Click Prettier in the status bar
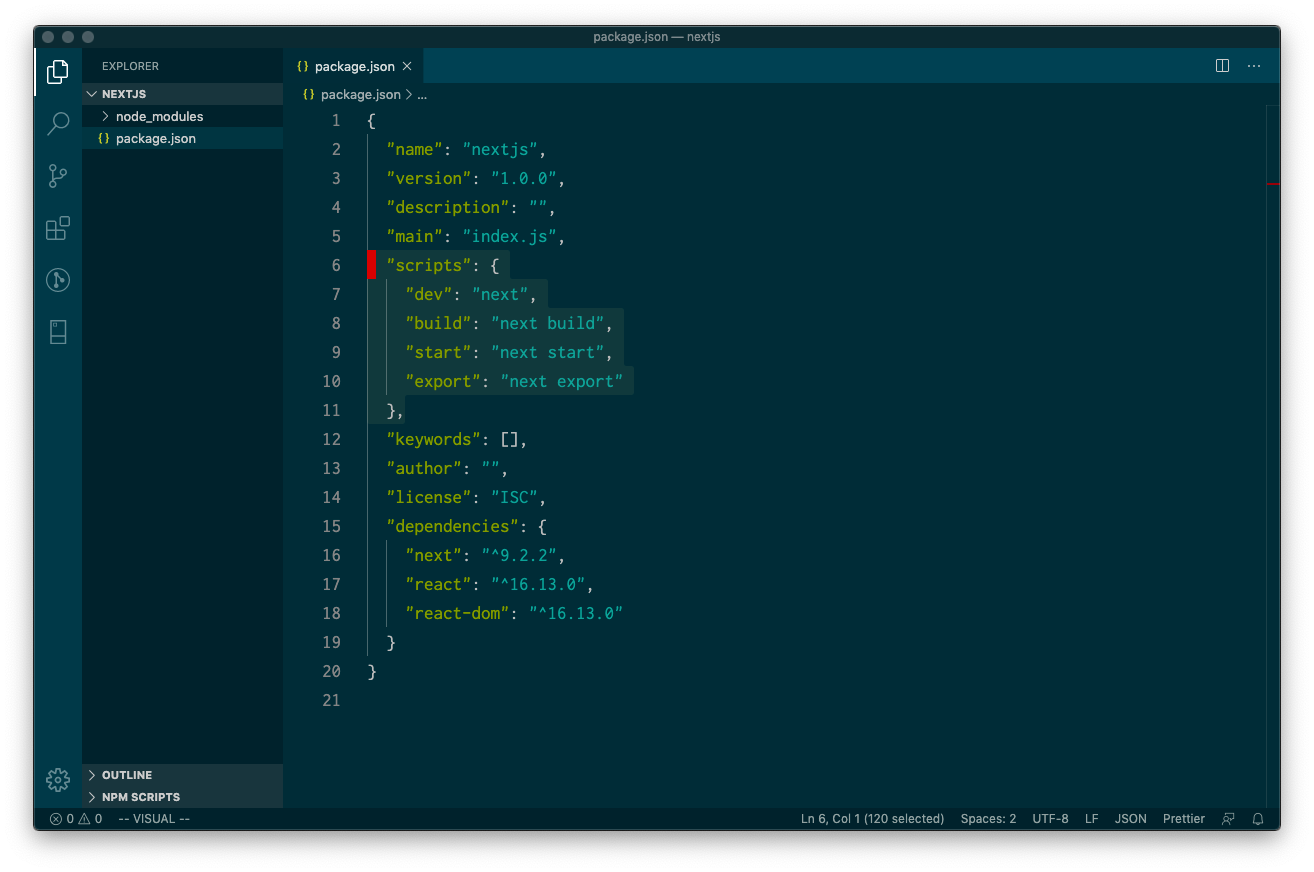 tap(1183, 818)
